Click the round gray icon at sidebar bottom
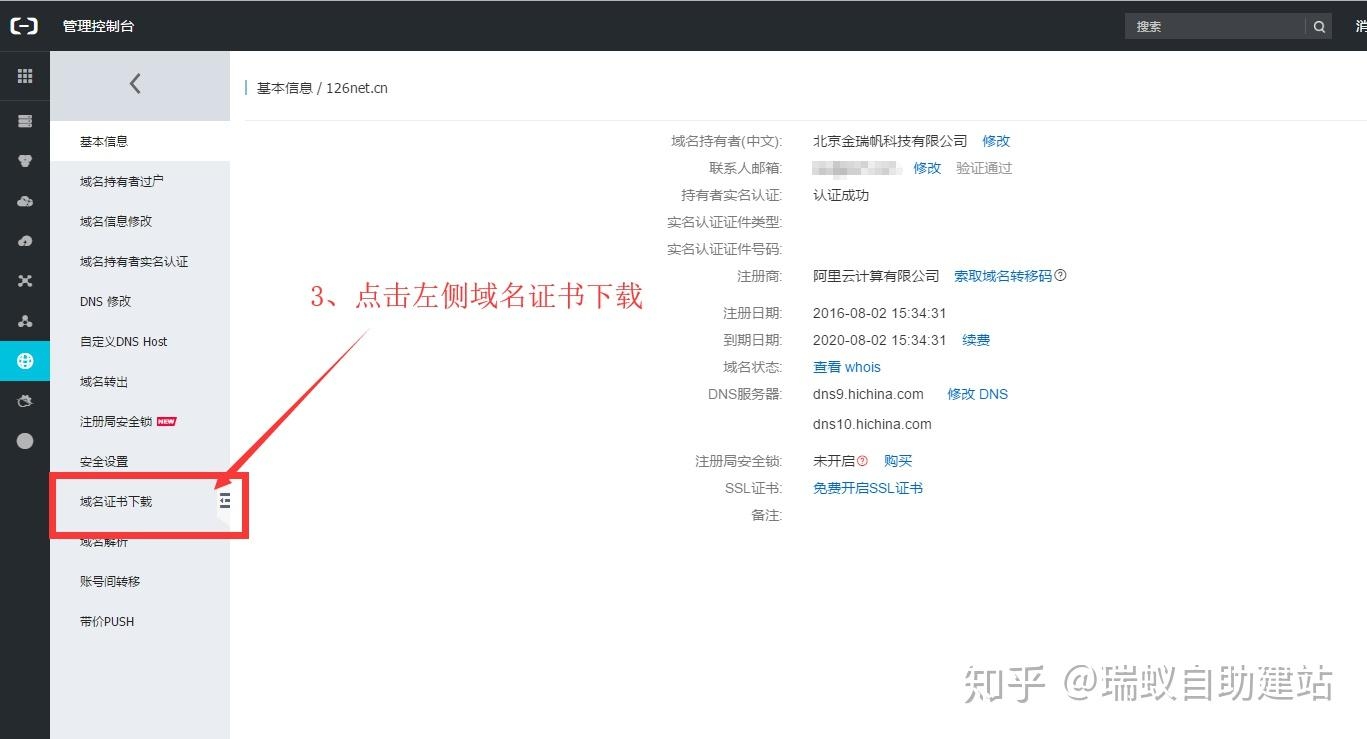 [25, 440]
